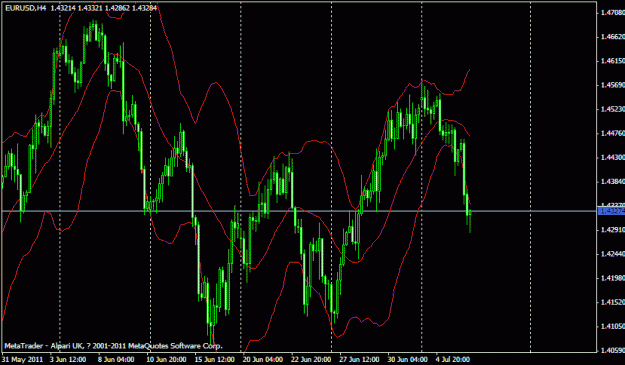The image size is (625, 365).
Task: Click the 1.4291 price scale label
Action: tap(612, 230)
